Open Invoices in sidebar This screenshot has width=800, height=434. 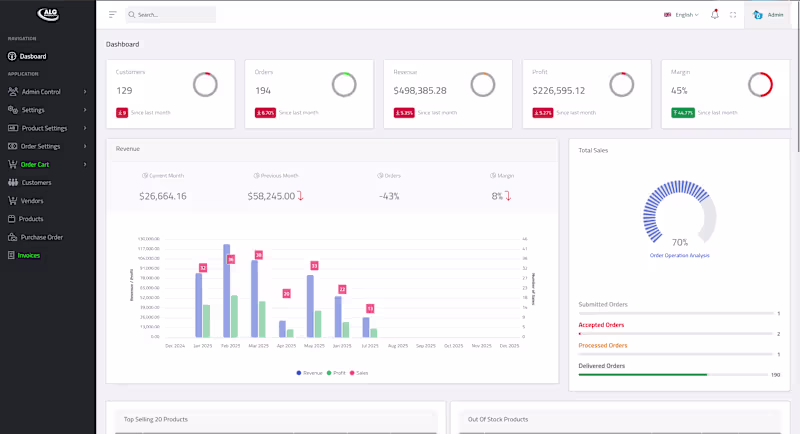(29, 256)
